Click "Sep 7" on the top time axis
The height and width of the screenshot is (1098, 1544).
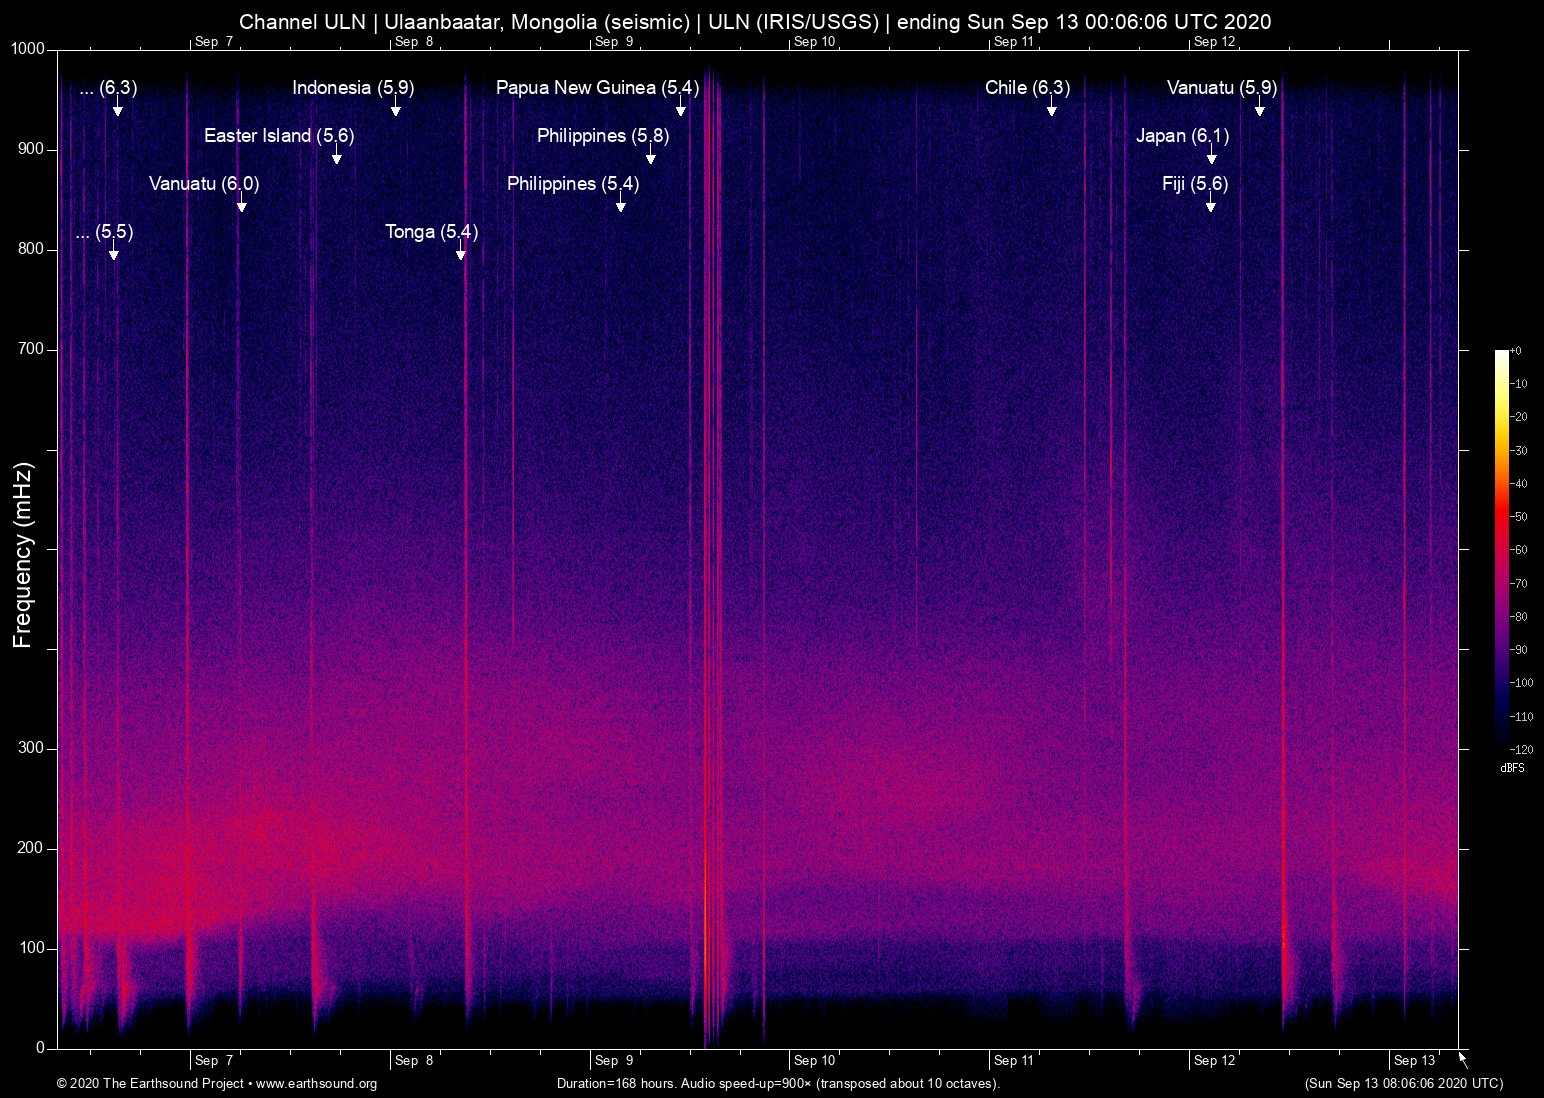214,41
